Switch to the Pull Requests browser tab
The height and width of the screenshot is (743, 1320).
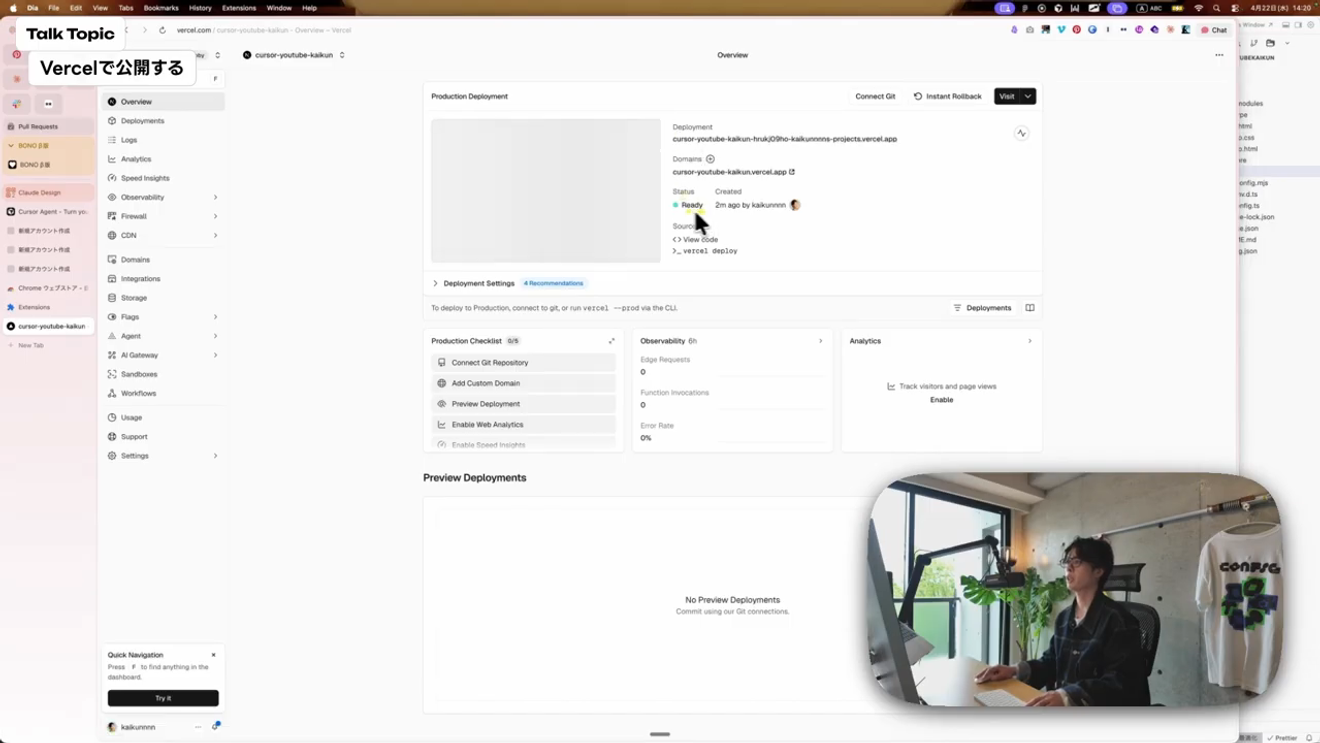point(49,127)
